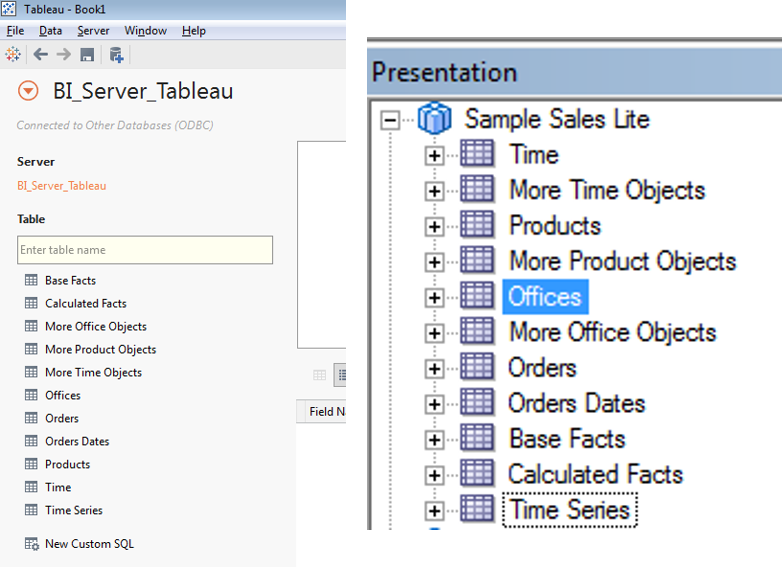Click the Enter table name field
Image resolution: width=782 pixels, height=567 pixels.
(x=145, y=250)
